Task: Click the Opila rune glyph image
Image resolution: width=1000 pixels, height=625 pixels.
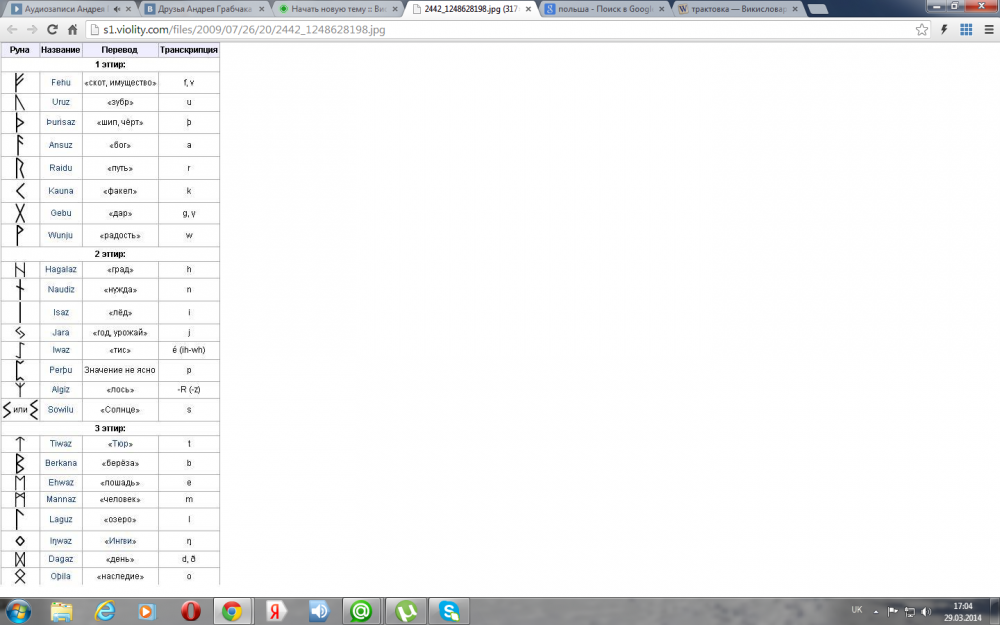Action: point(20,576)
